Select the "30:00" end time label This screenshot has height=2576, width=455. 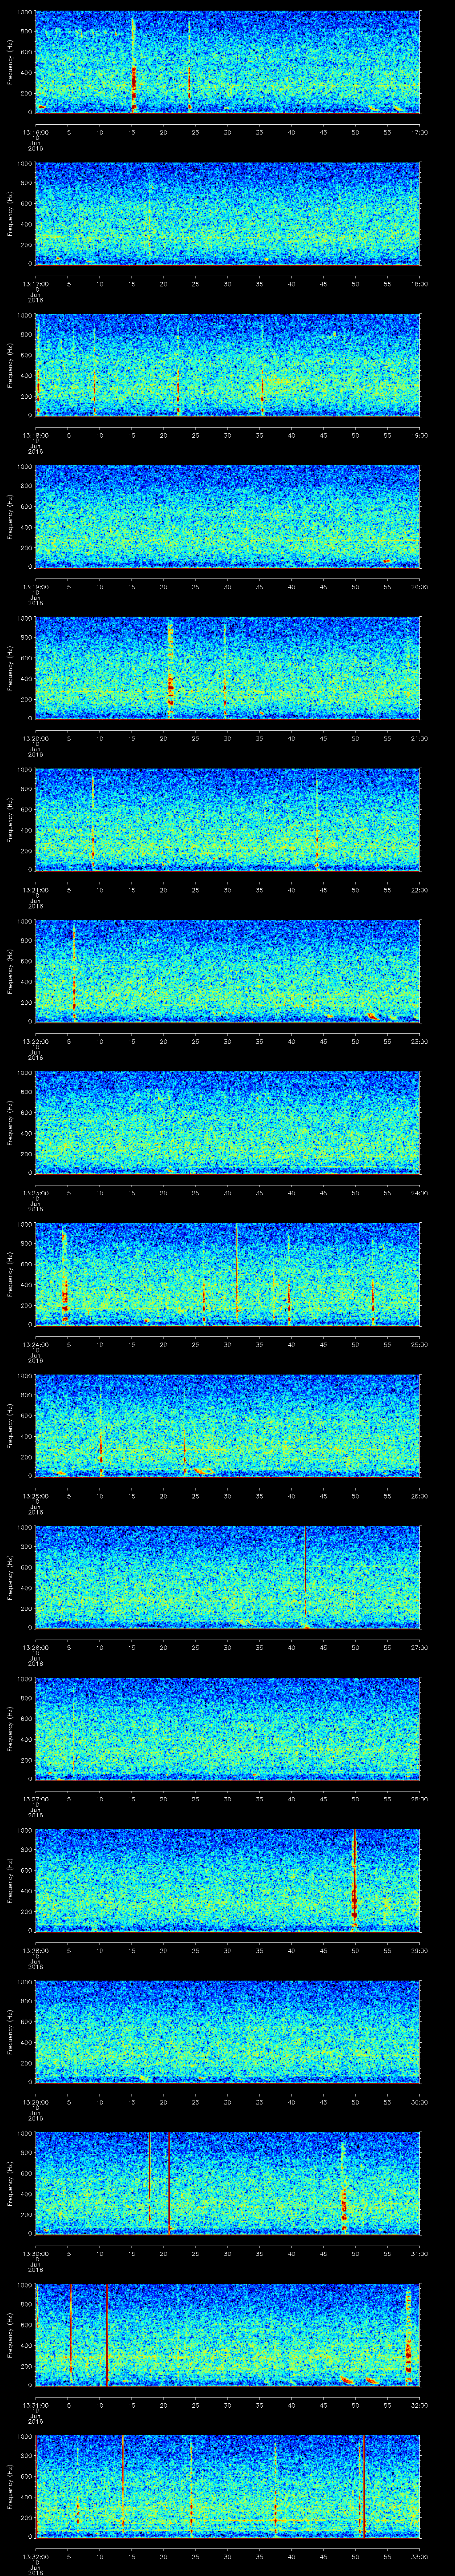pyautogui.click(x=420, y=2102)
